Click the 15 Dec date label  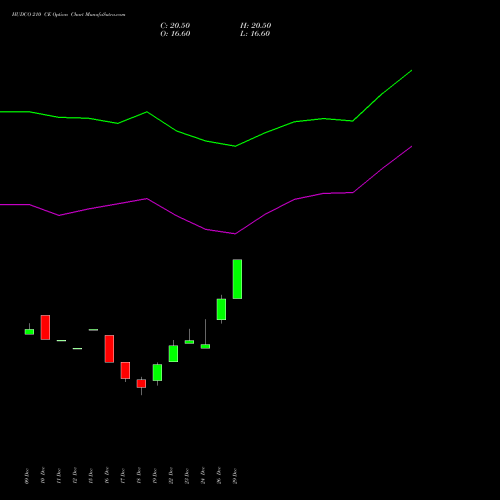[91, 476]
